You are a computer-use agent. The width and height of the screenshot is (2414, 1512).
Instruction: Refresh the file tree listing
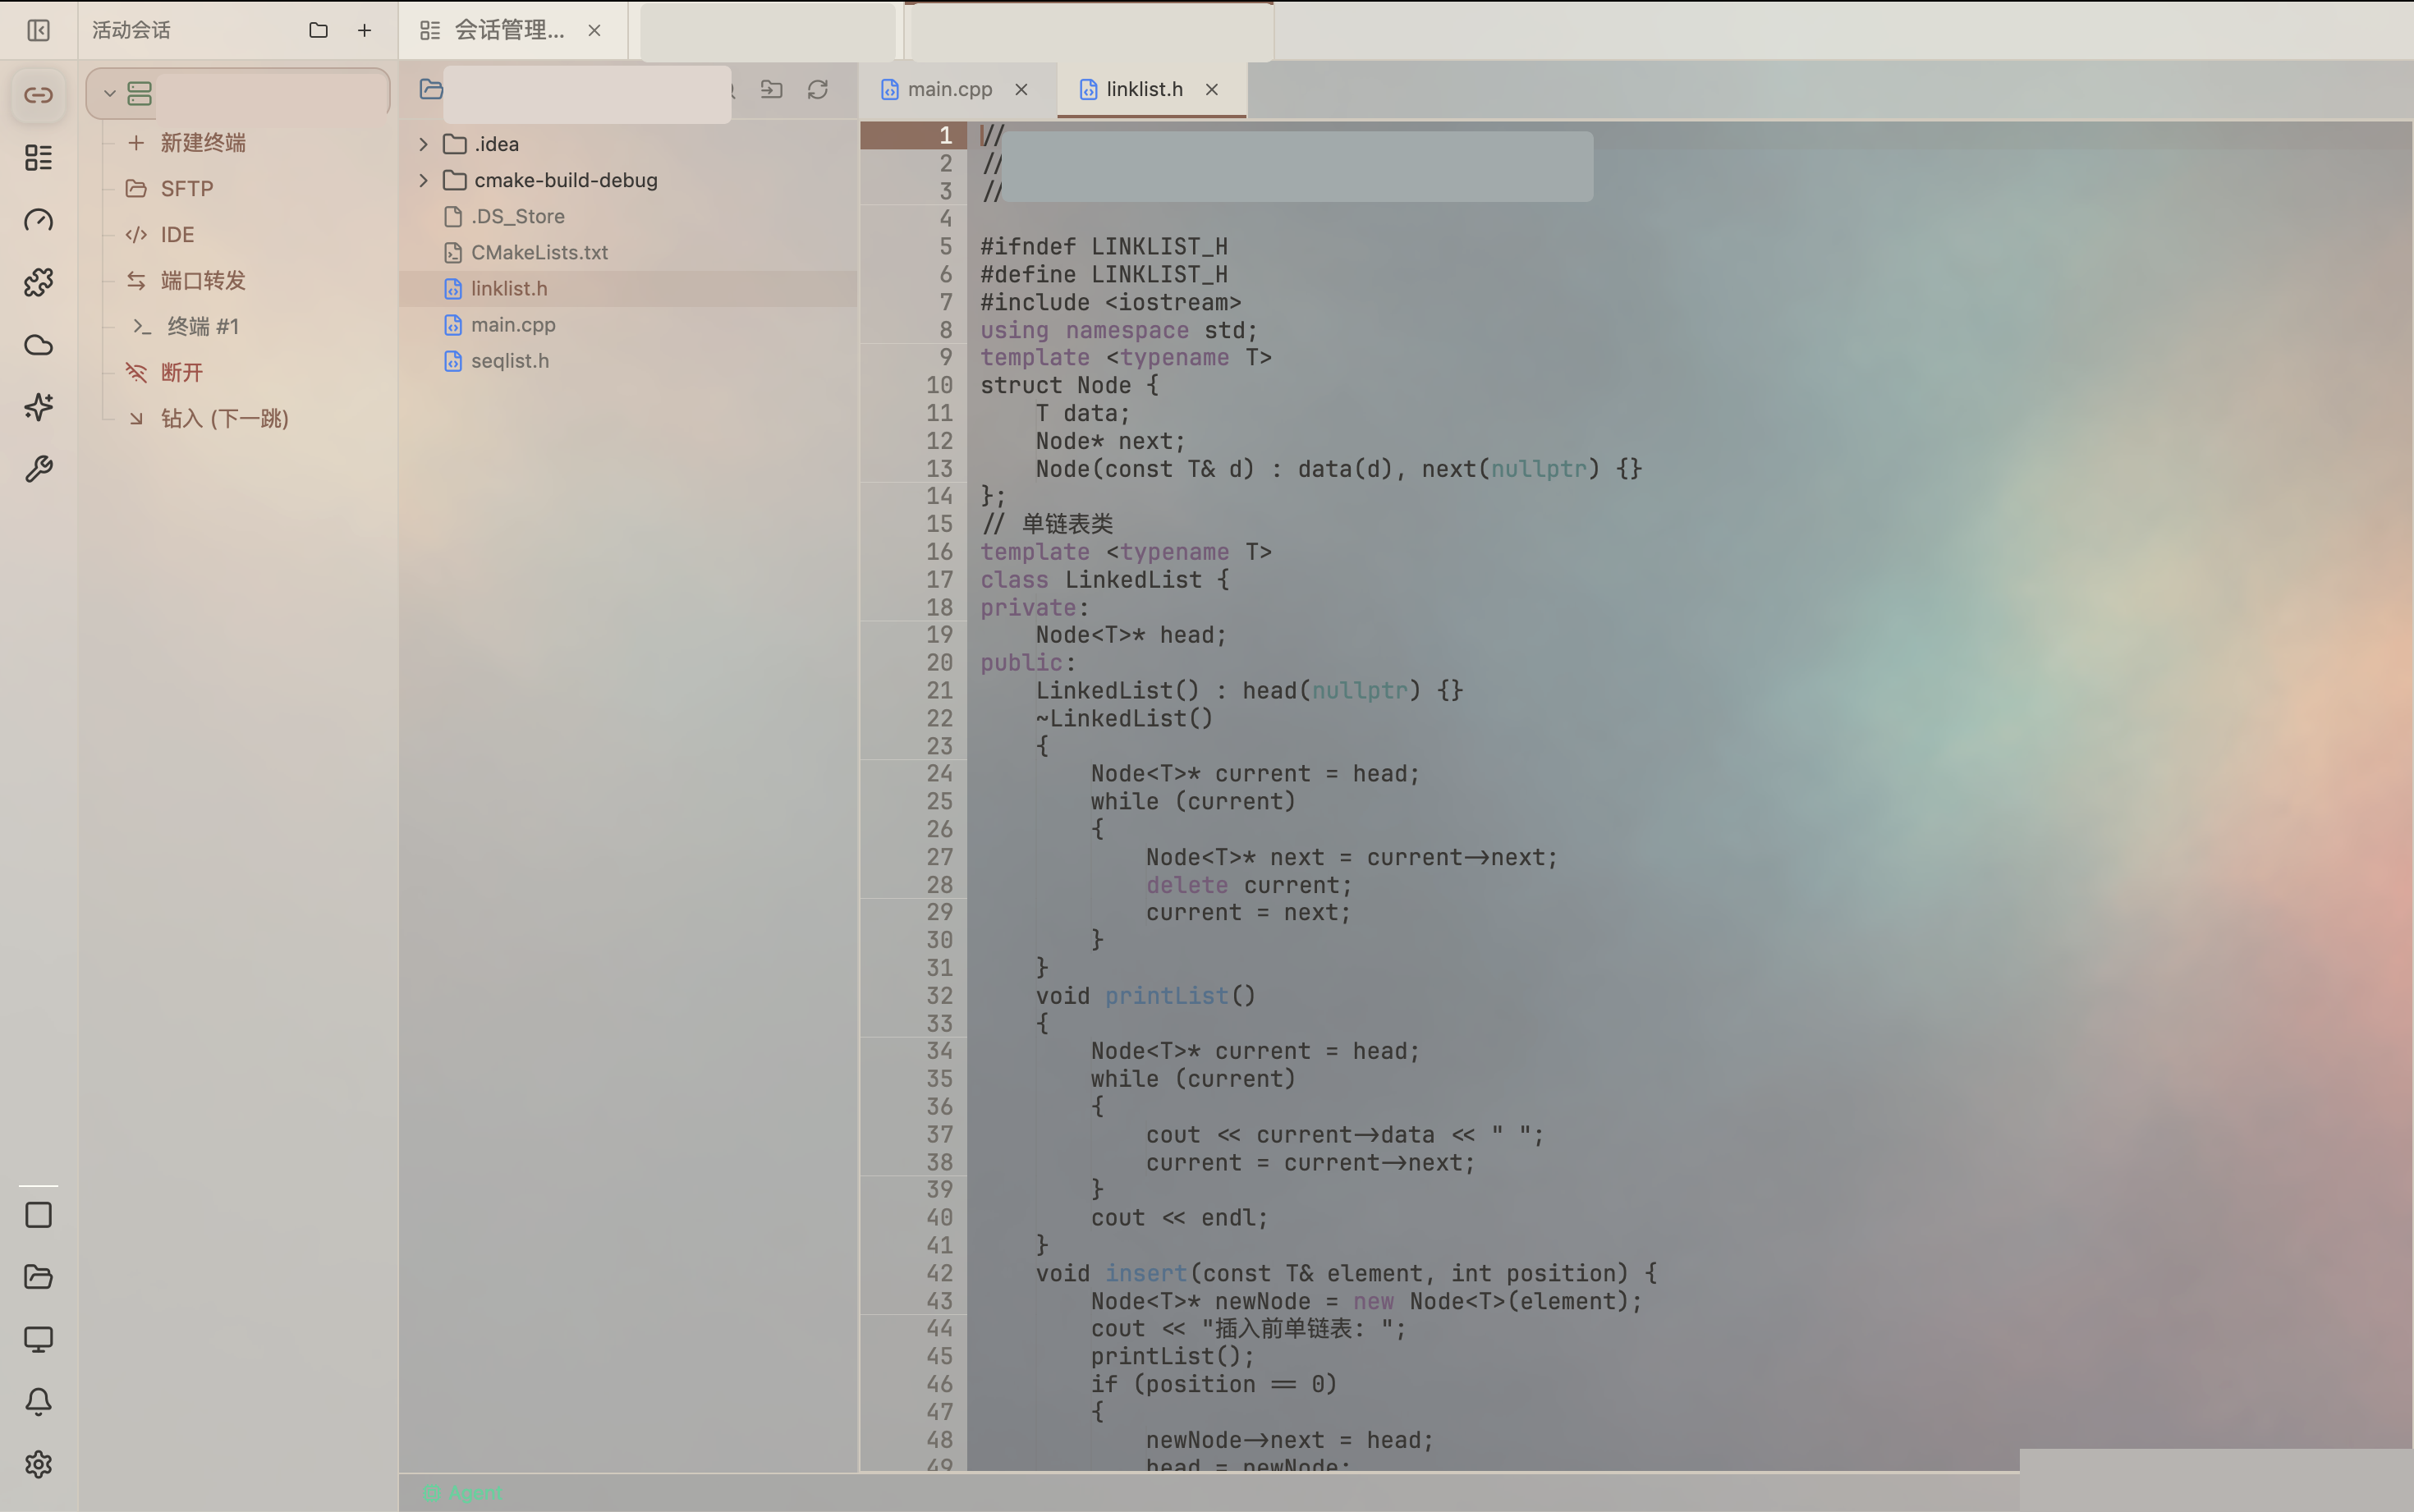click(818, 89)
